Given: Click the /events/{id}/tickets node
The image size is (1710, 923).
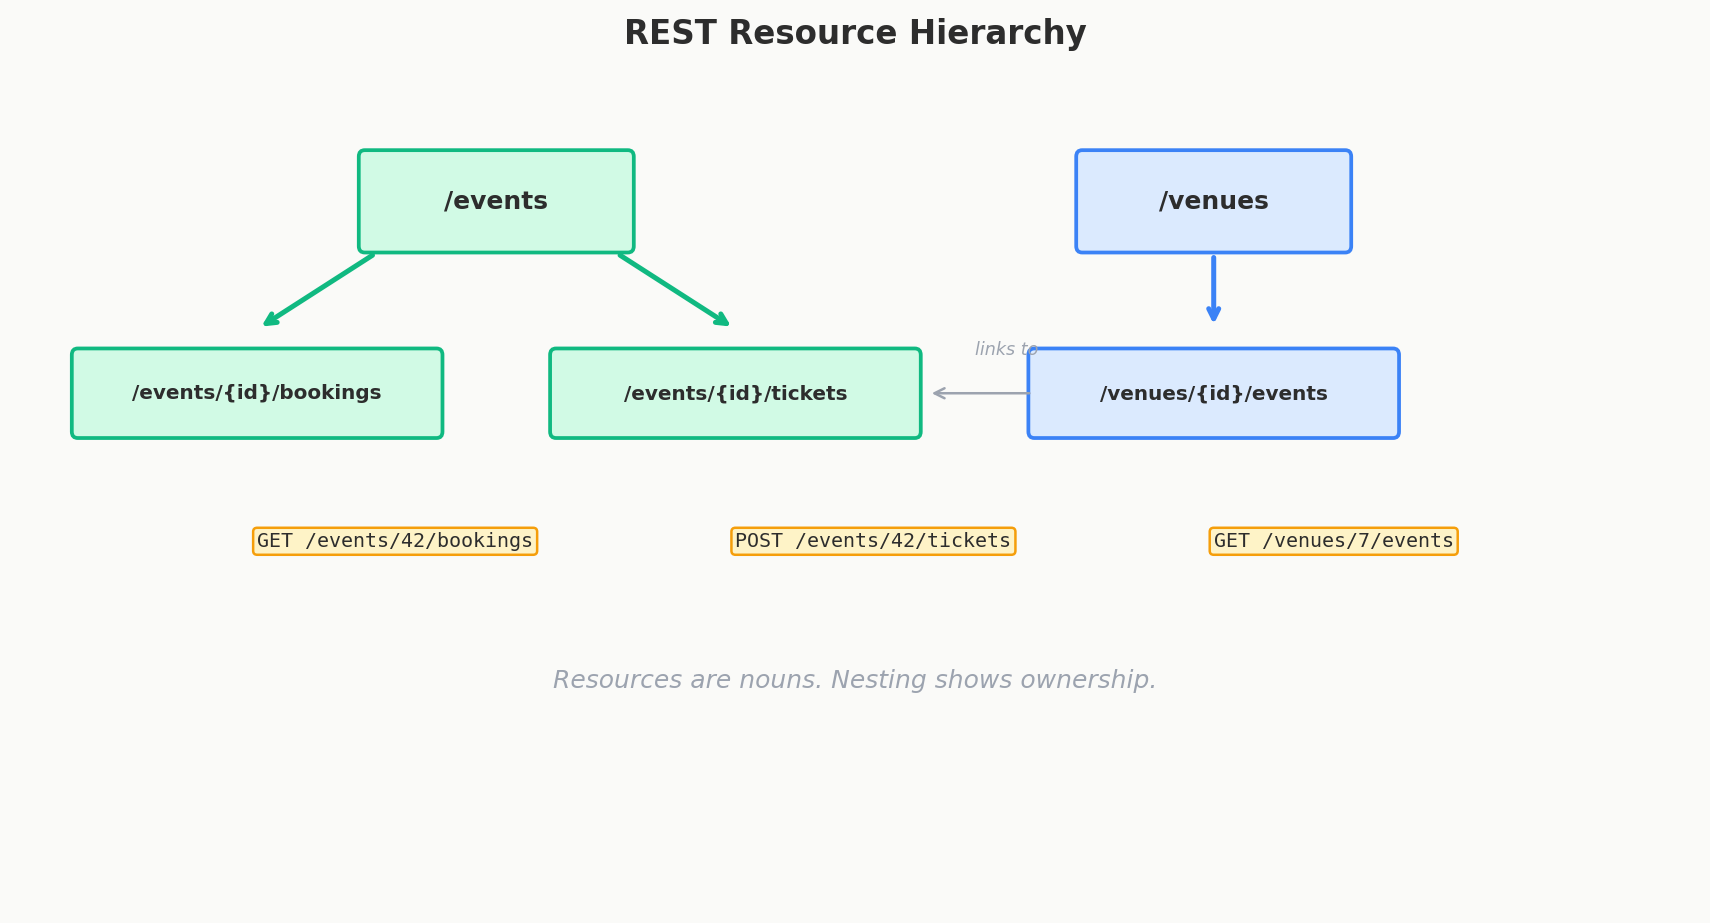Looking at the screenshot, I should (735, 393).
